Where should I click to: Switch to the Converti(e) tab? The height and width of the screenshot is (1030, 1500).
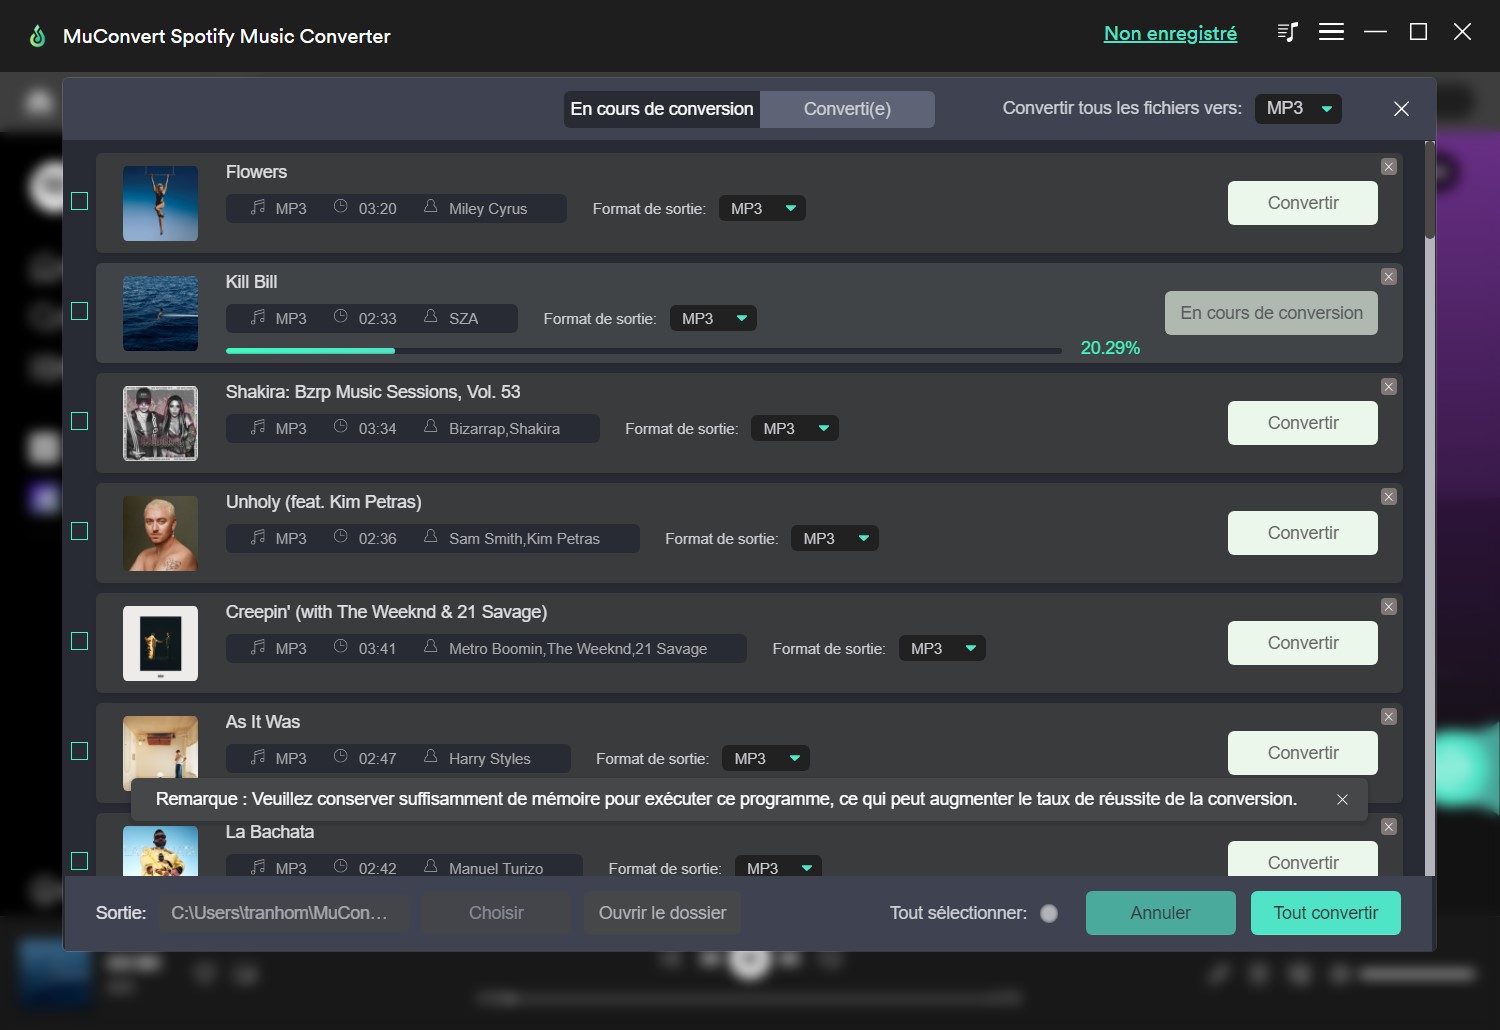847,109
